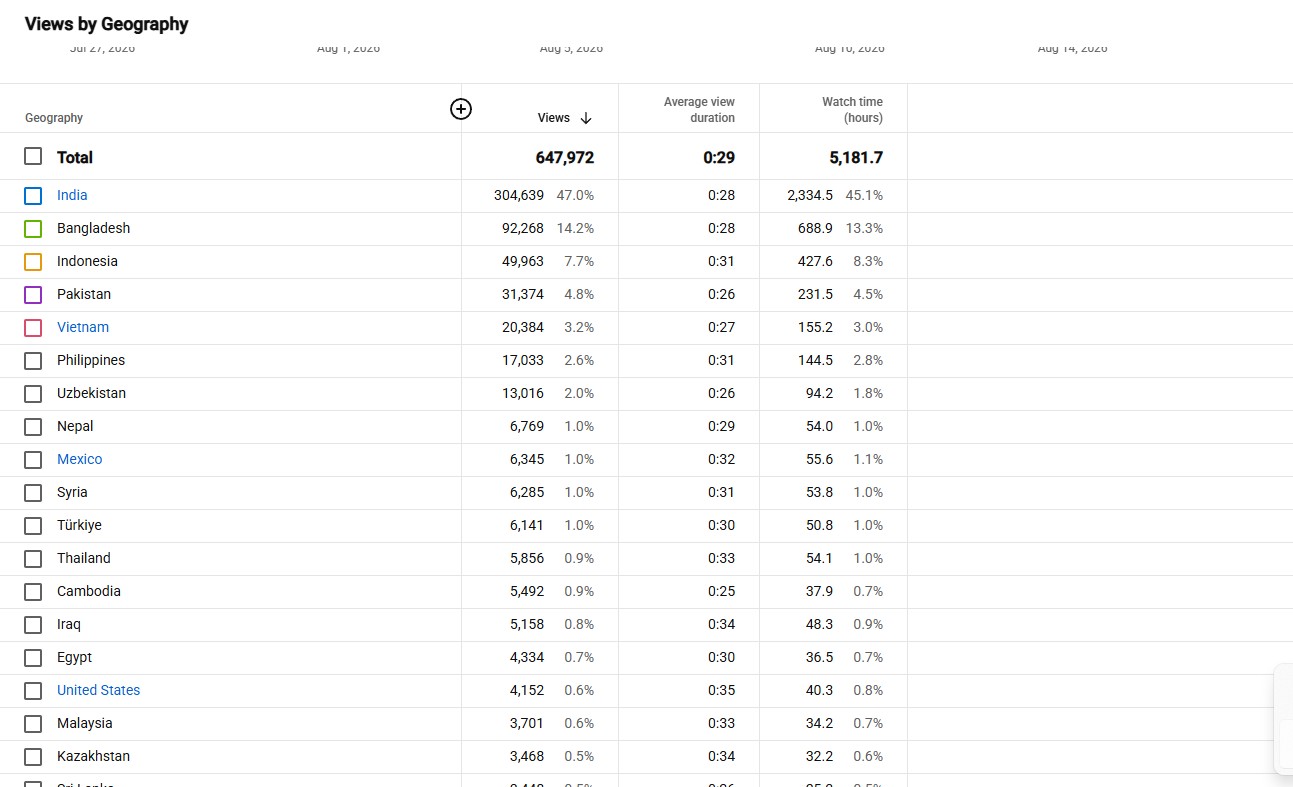Open the United States geography link
This screenshot has width=1293, height=787.
point(98,690)
